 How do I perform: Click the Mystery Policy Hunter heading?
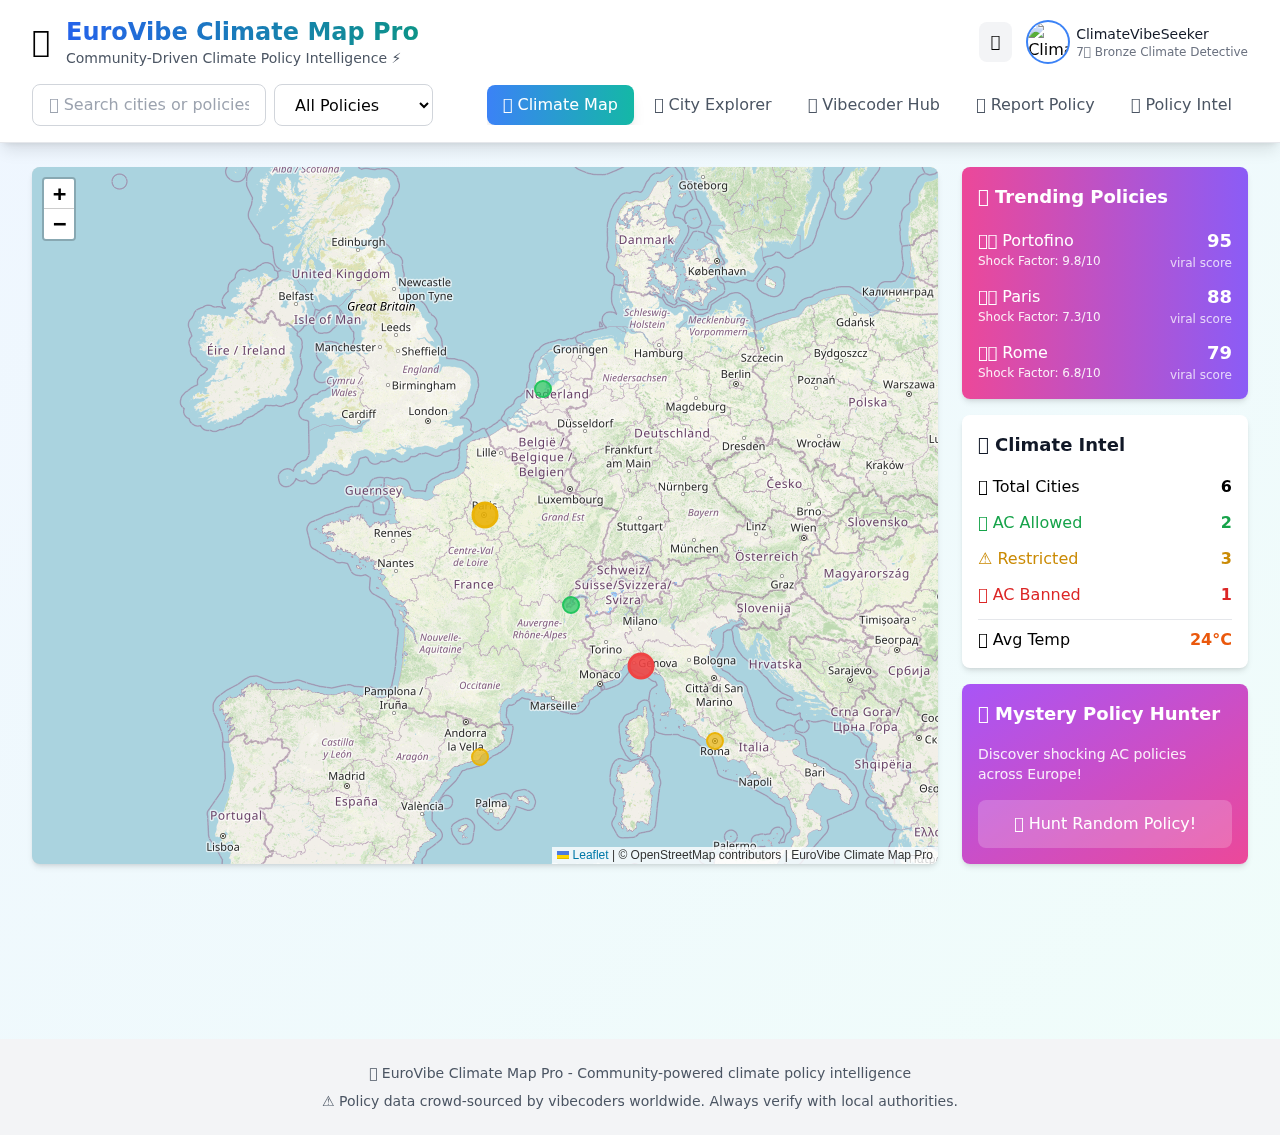point(1099,714)
